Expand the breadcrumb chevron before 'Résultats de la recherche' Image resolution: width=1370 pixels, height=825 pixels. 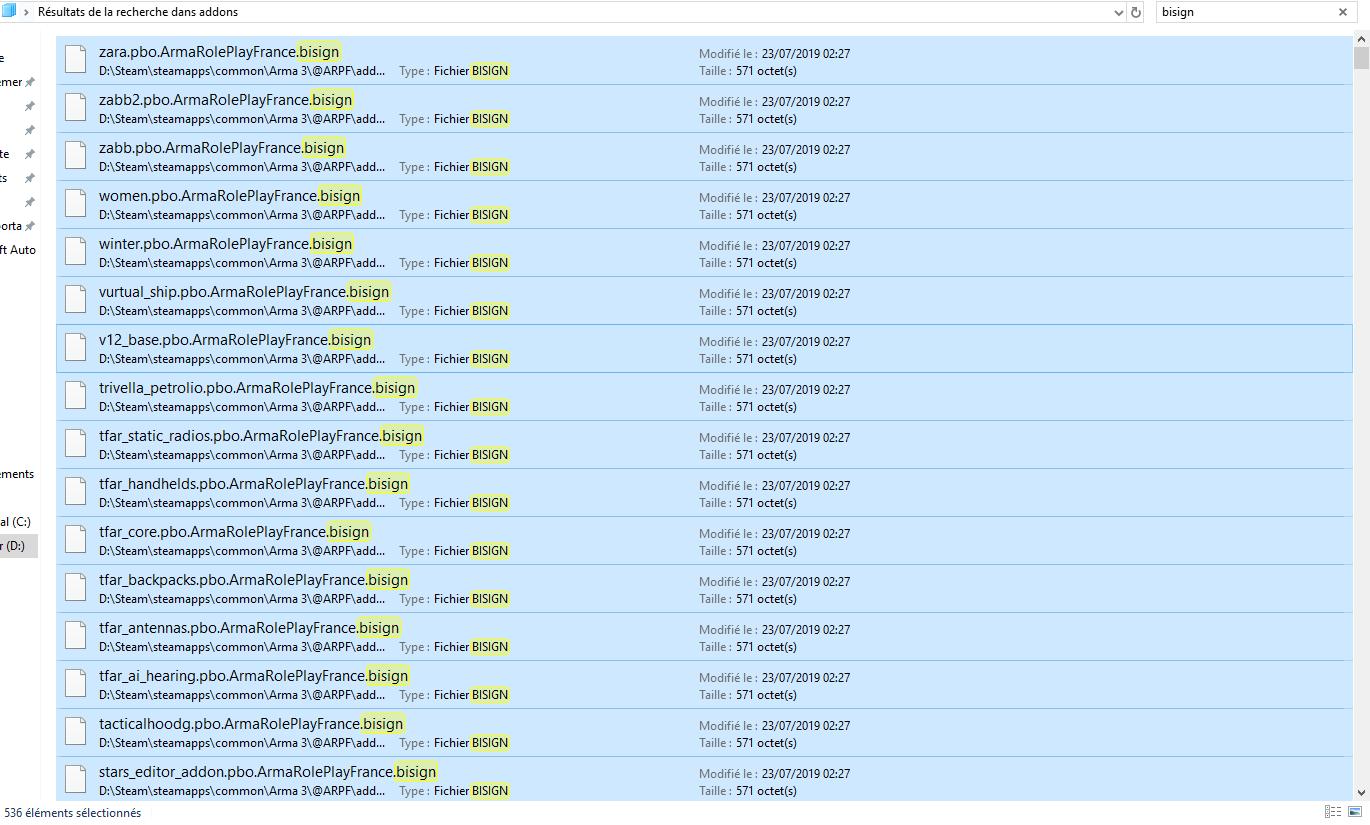(26, 12)
